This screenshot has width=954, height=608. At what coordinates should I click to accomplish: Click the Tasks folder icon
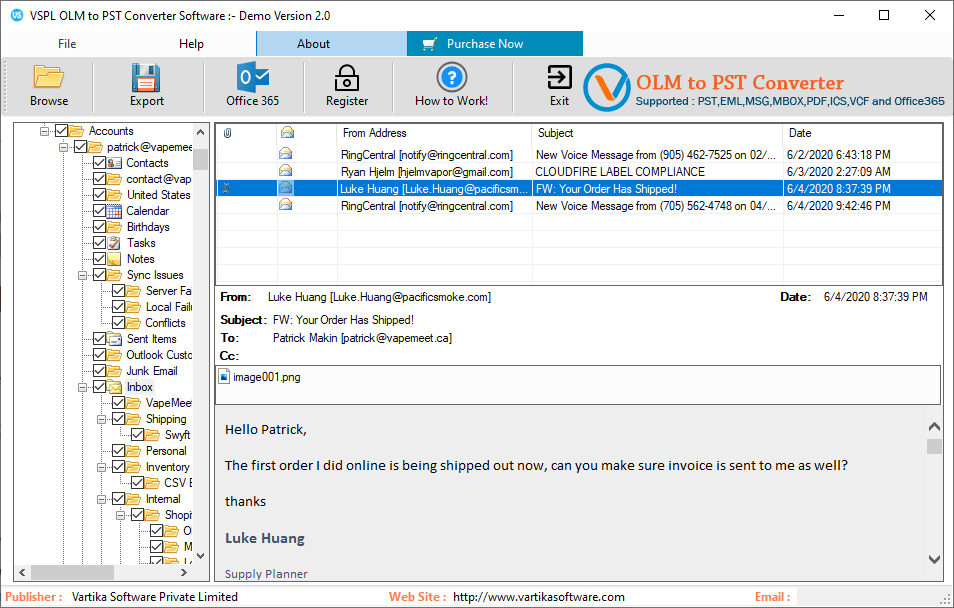pos(114,243)
